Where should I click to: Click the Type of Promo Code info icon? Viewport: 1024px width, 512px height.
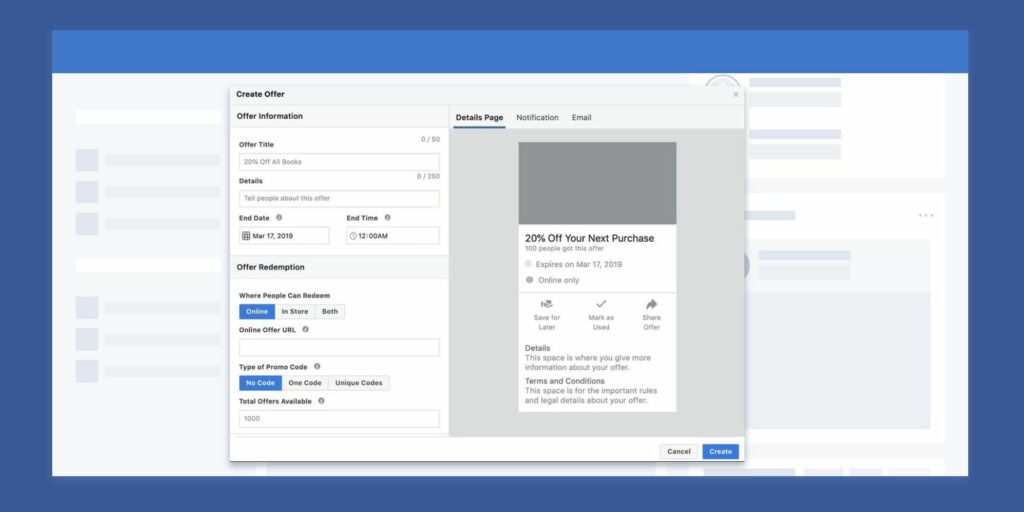click(317, 366)
